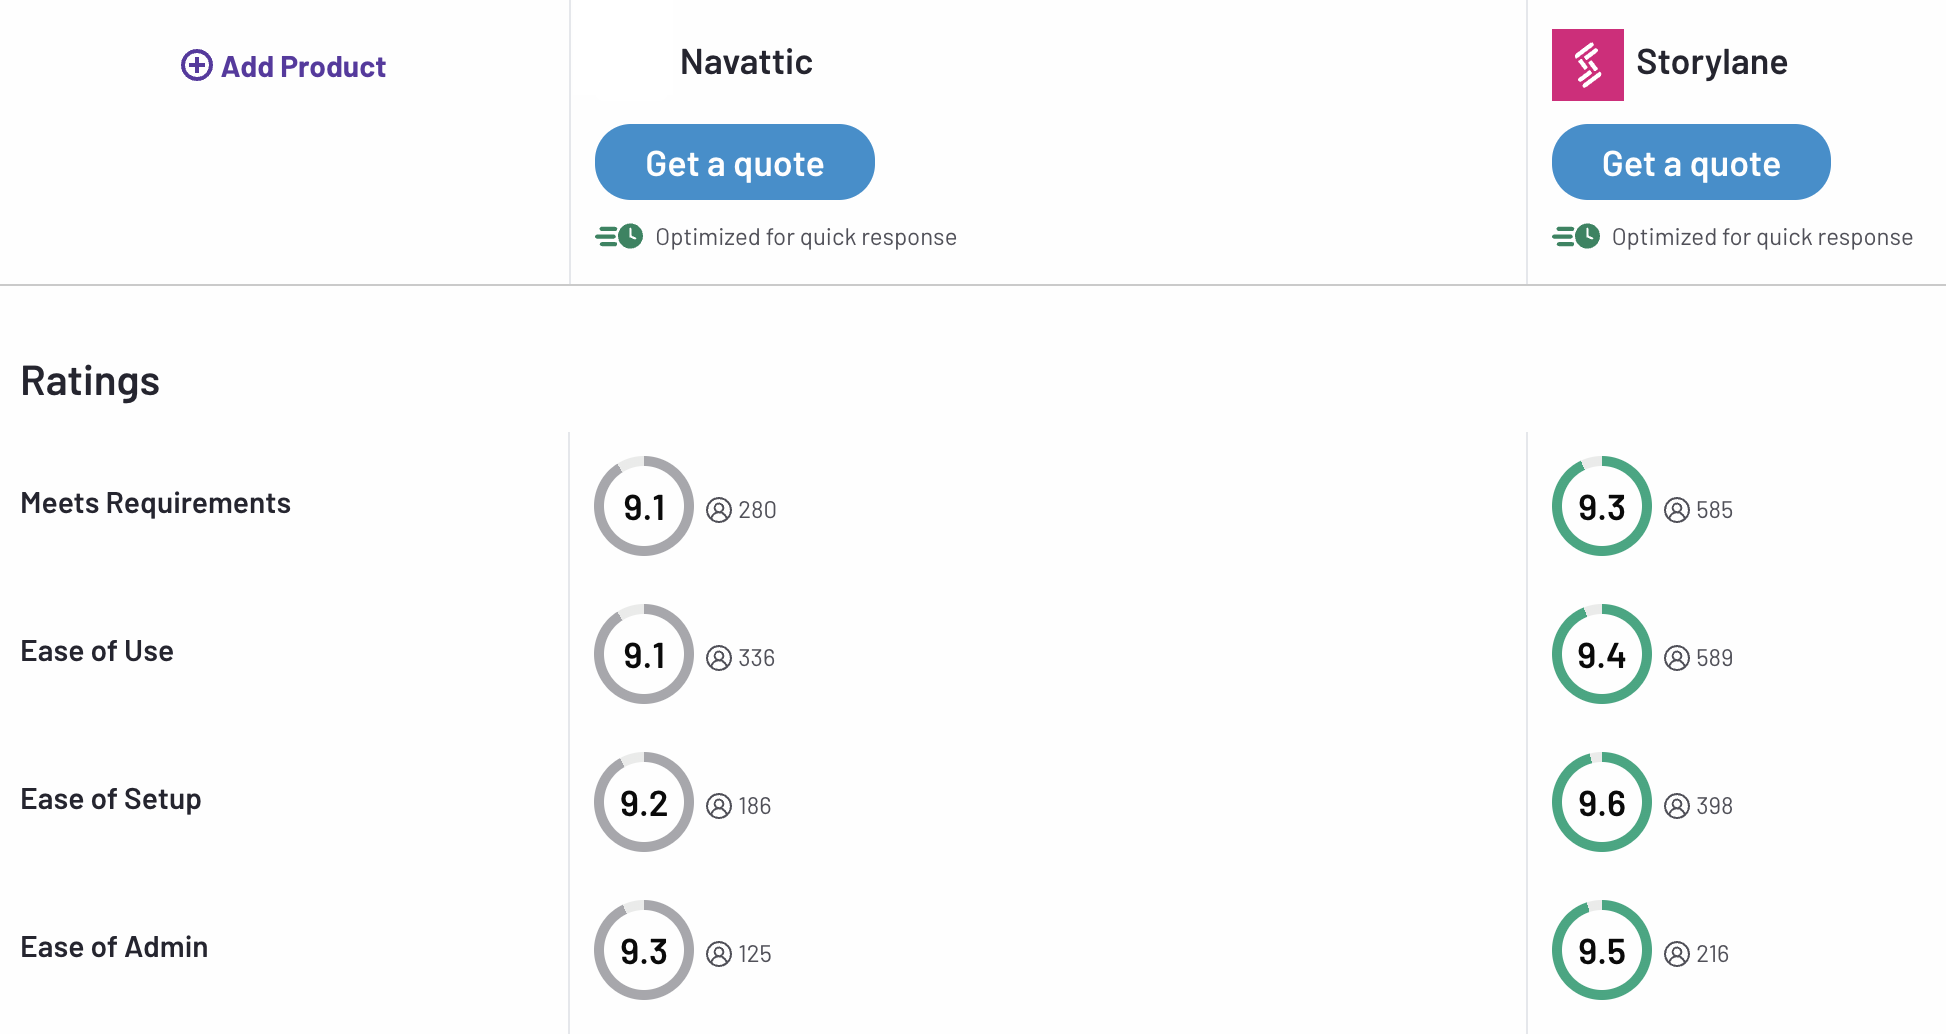Click the Ease of Use row label

pyautogui.click(x=96, y=651)
